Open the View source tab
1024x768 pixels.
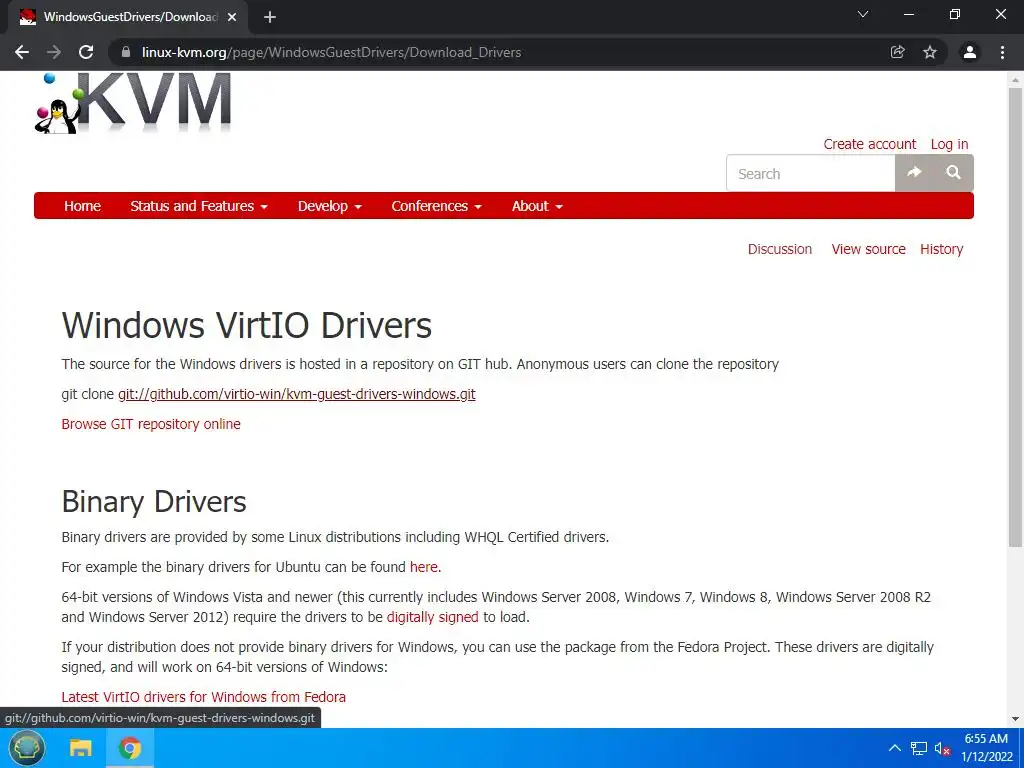(x=868, y=249)
